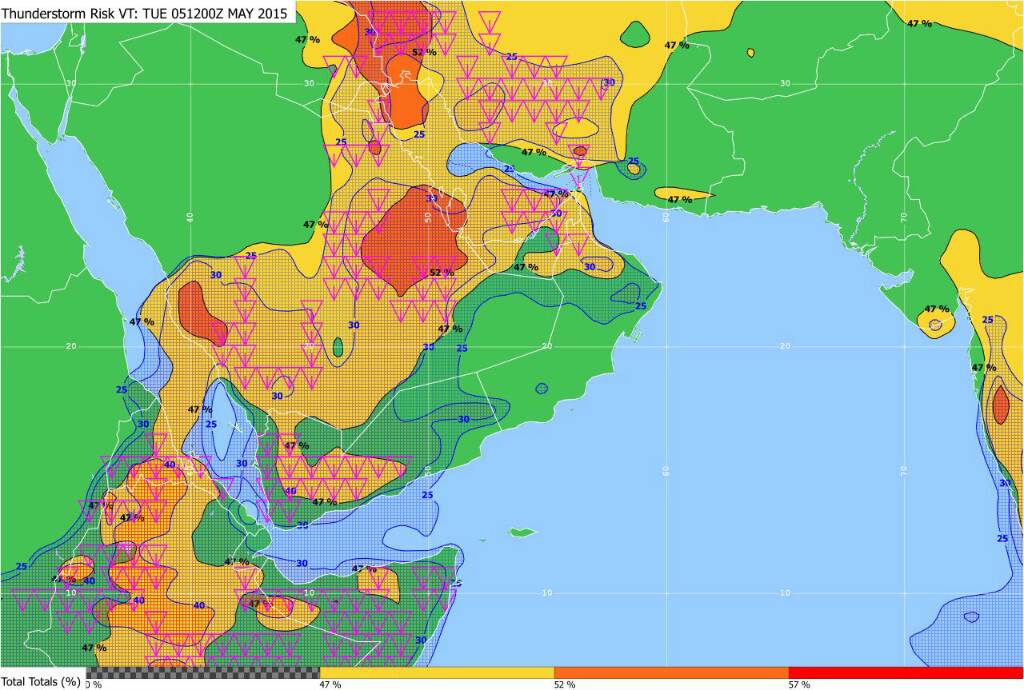The height and width of the screenshot is (690, 1024).
Task: Click the dark-orange blob near the Red Sea coast
Action: pos(204,315)
